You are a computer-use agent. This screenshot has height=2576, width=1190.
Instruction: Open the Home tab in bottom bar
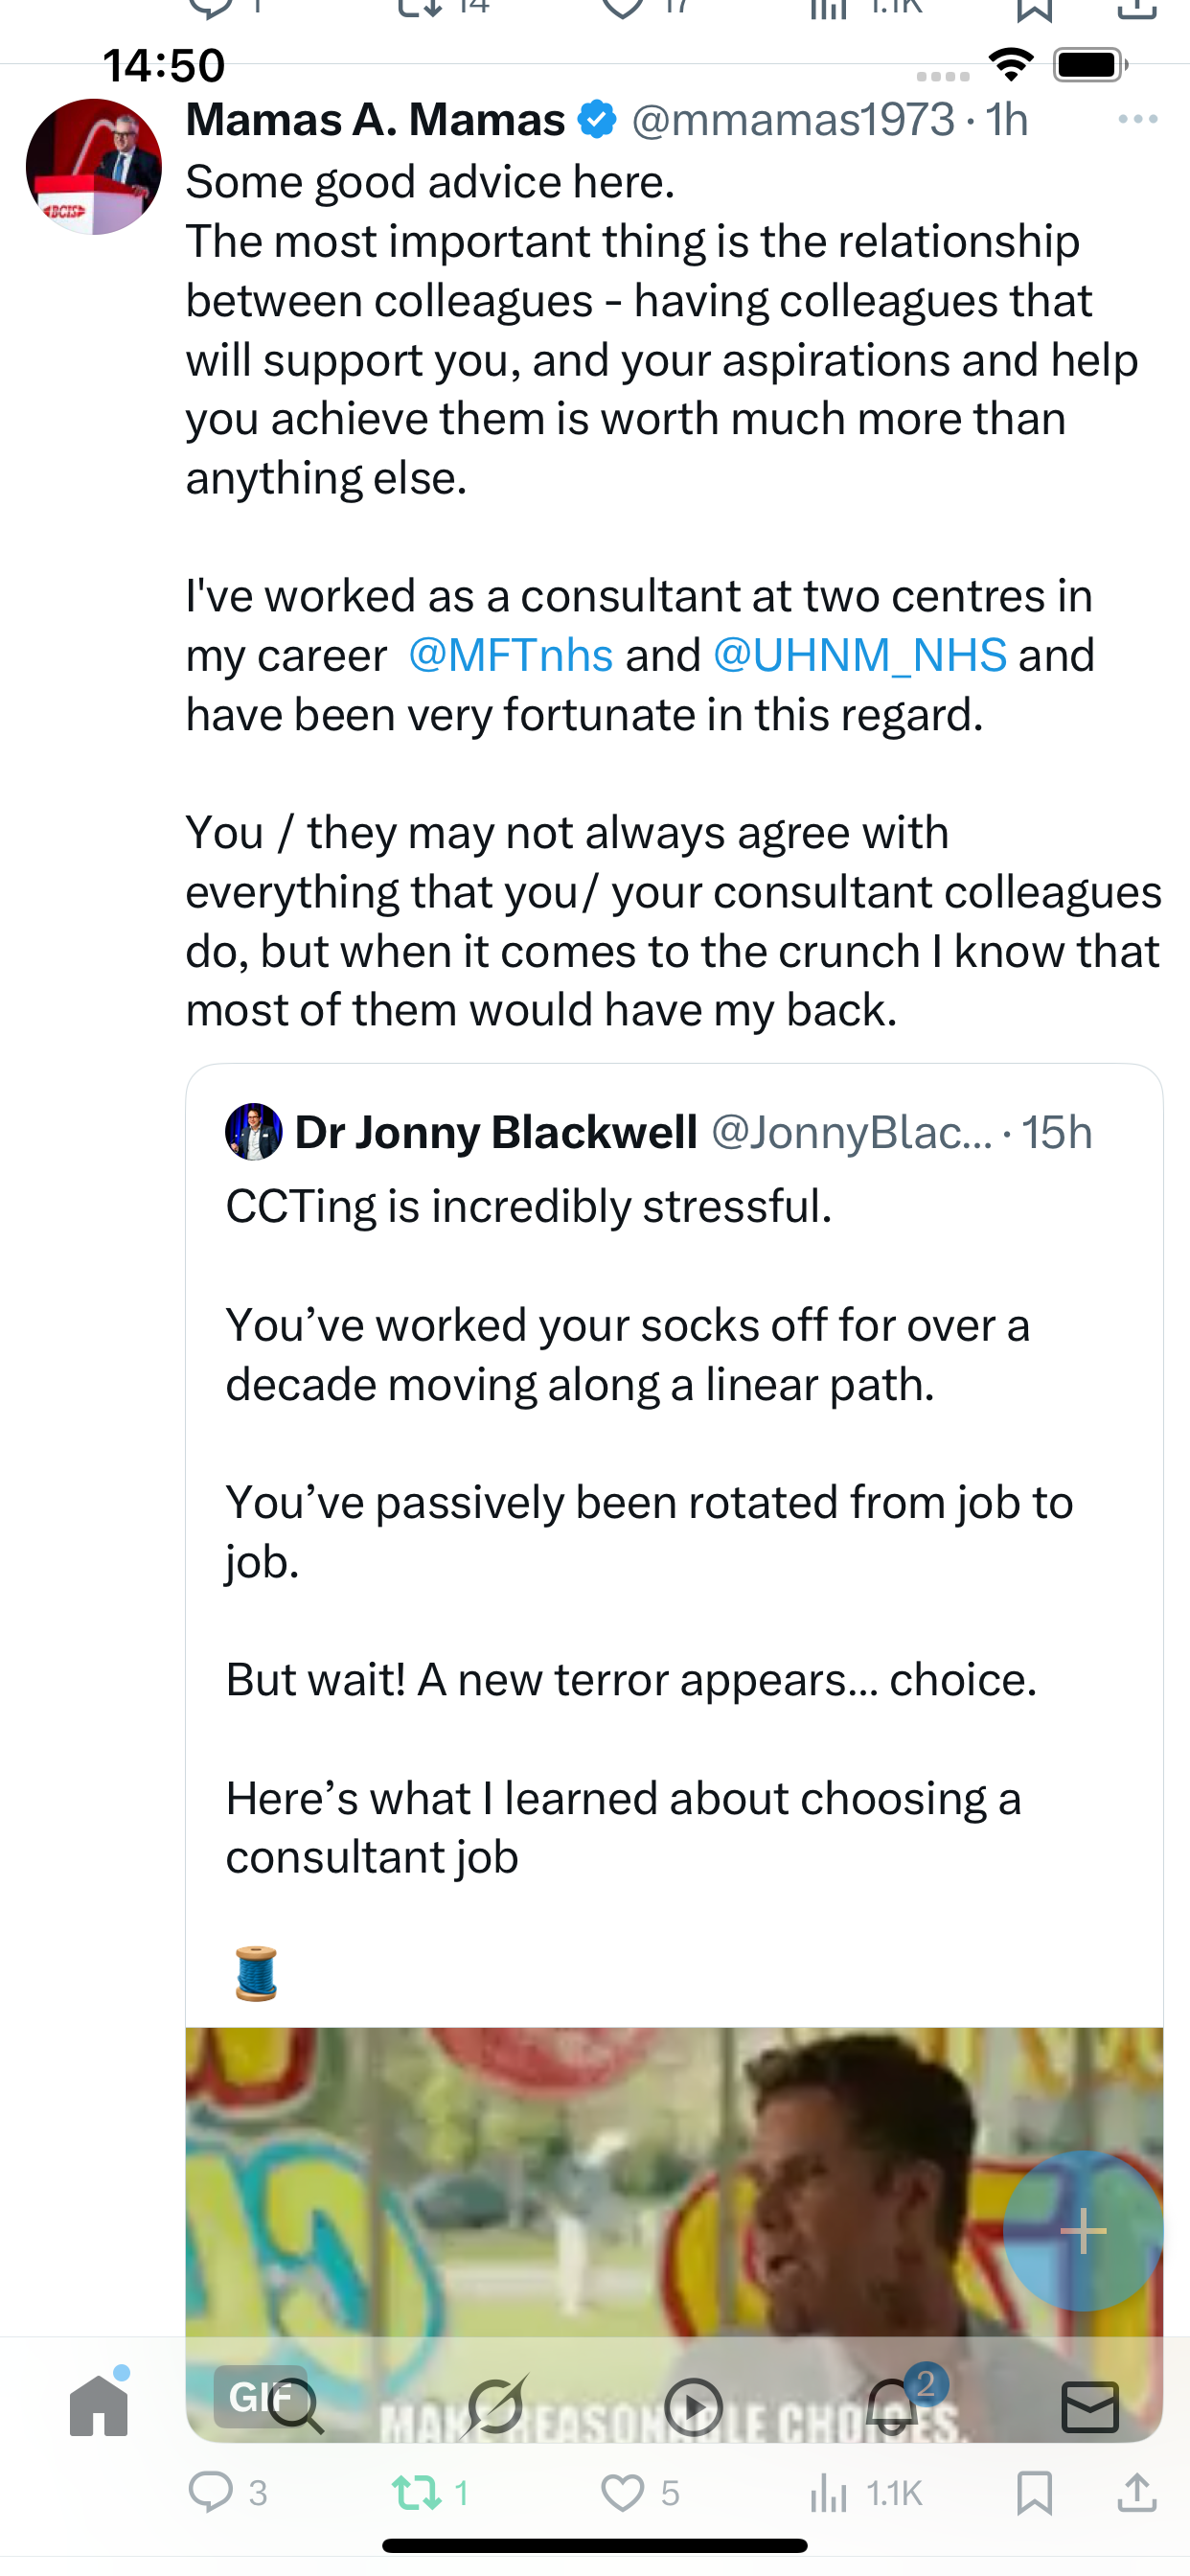point(99,2405)
